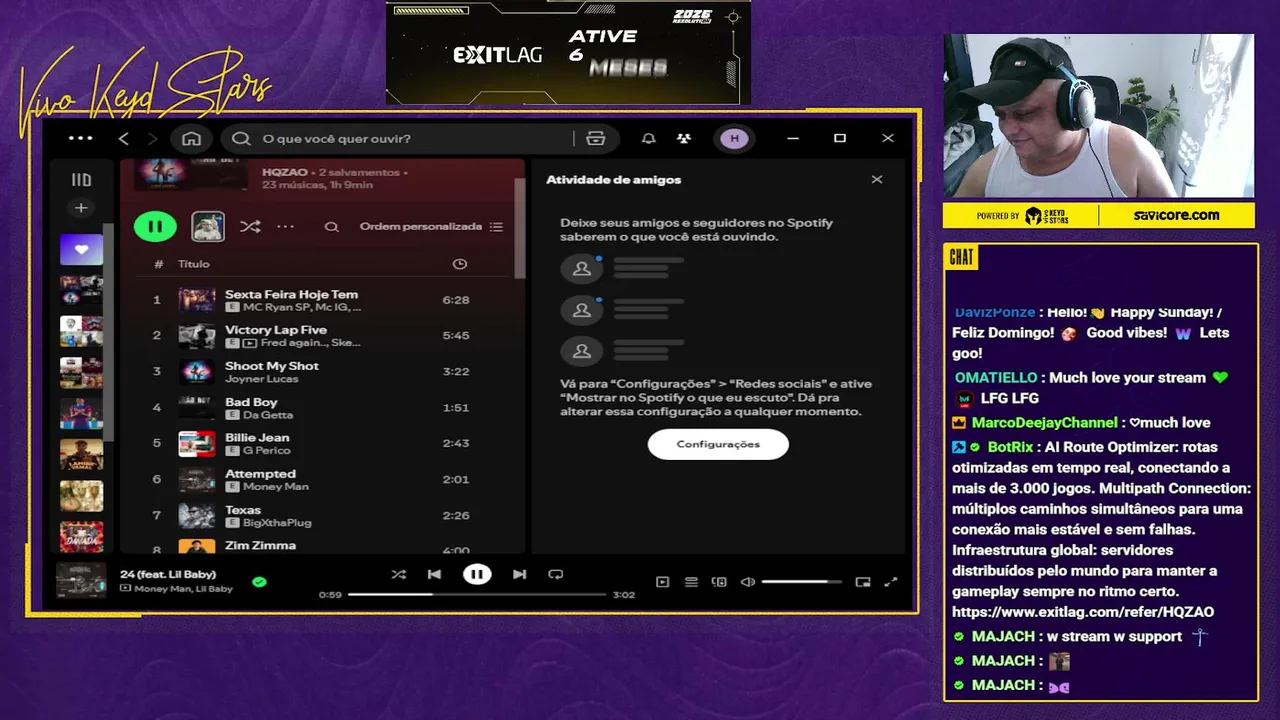Click the 'Título' column header
Image resolution: width=1280 pixels, height=720 pixels.
point(194,264)
